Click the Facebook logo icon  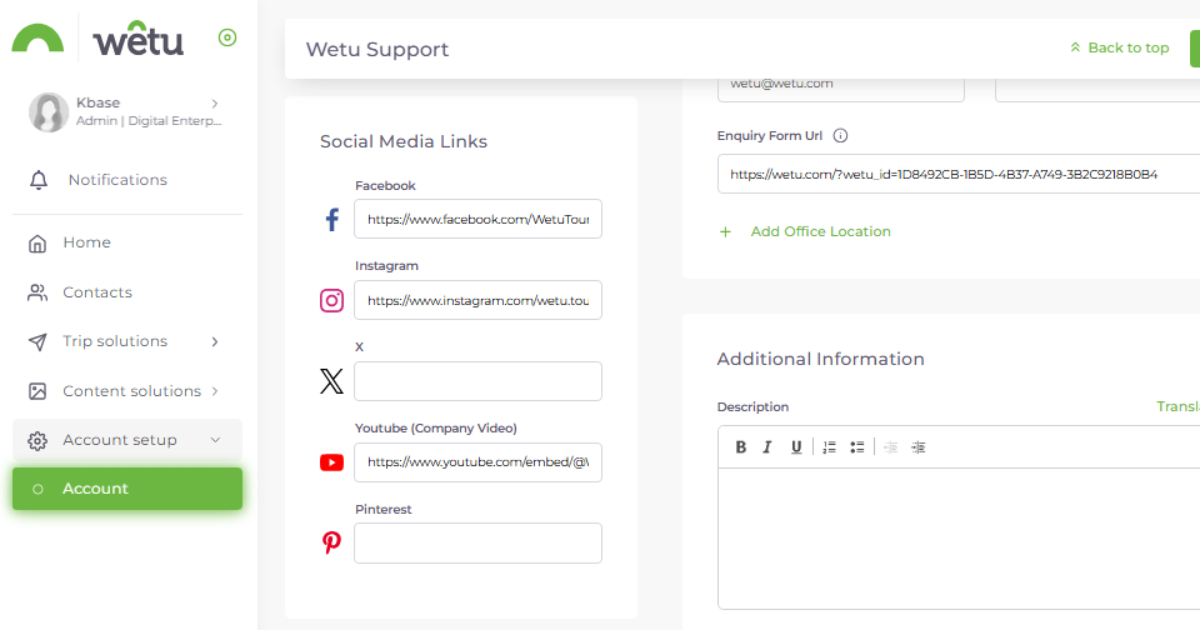(332, 219)
